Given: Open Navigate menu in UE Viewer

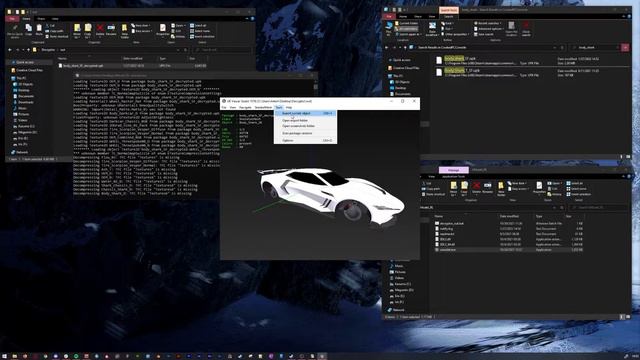Looking at the screenshot, I should (x=245, y=107).
